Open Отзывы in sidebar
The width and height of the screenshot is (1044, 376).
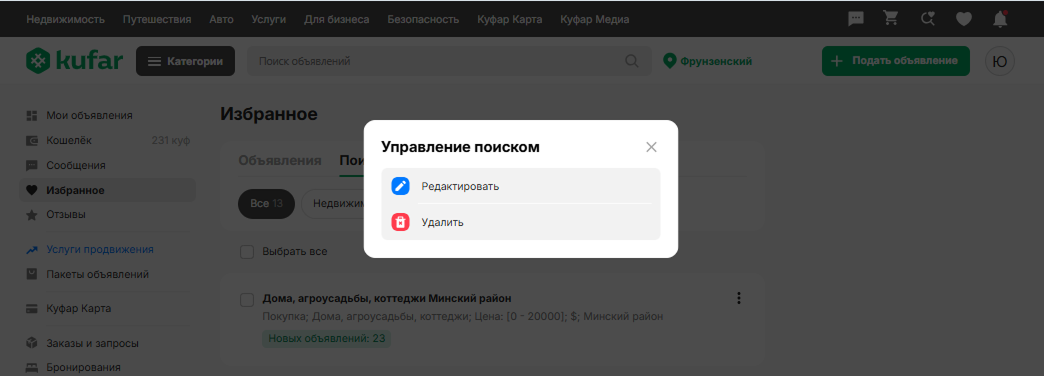pyautogui.click(x=66, y=214)
